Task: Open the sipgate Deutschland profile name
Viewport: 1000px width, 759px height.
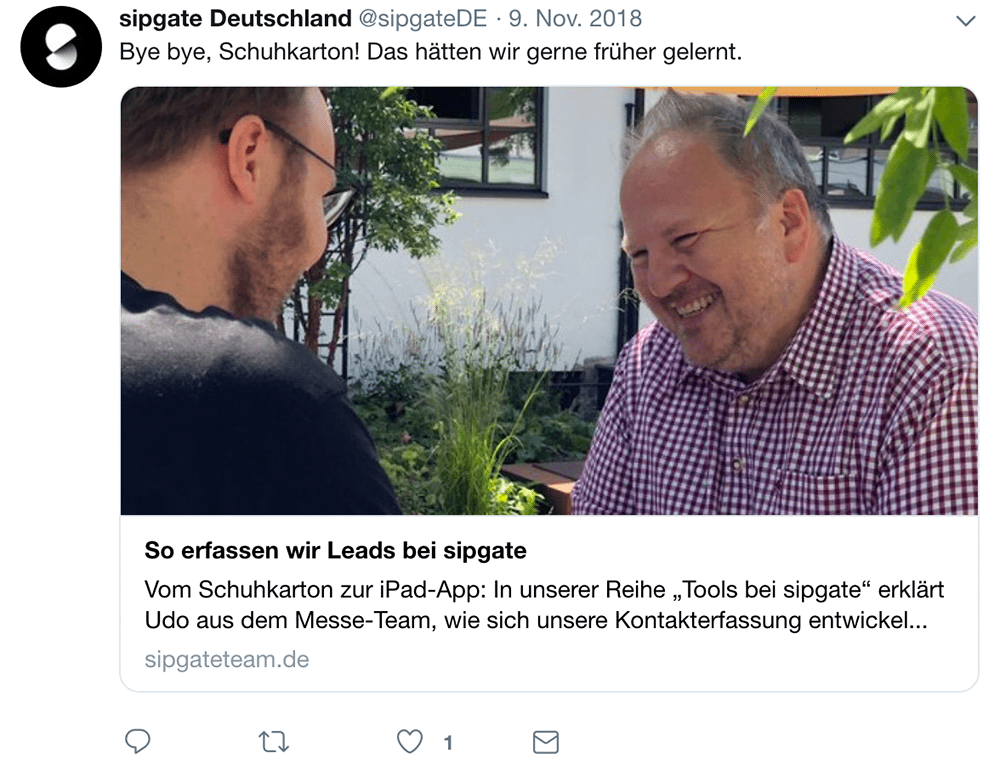Action: click(235, 18)
